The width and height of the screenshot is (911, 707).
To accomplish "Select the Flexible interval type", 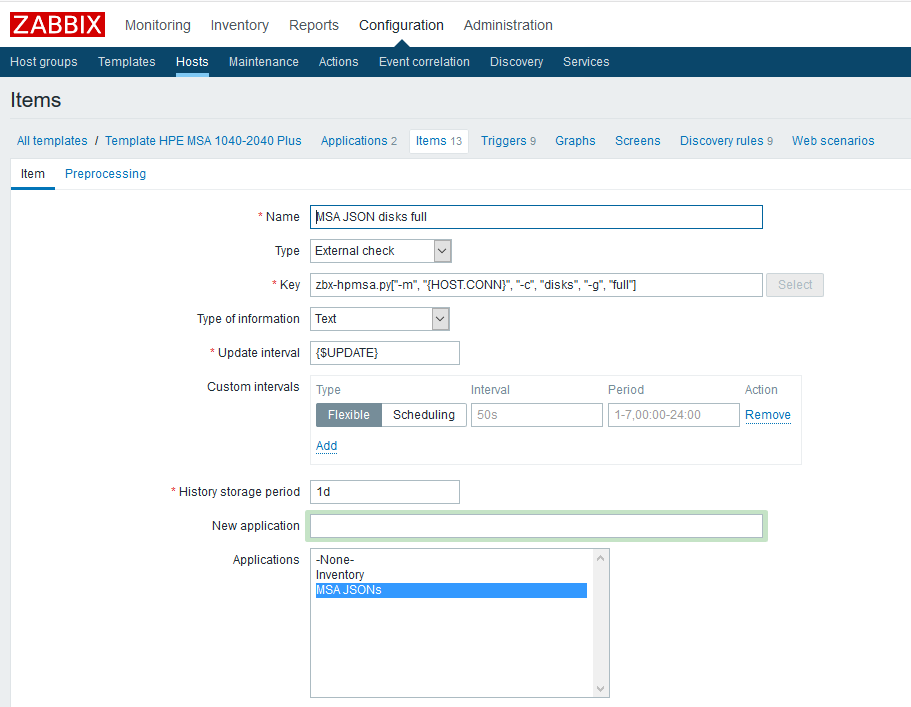I will click(348, 414).
